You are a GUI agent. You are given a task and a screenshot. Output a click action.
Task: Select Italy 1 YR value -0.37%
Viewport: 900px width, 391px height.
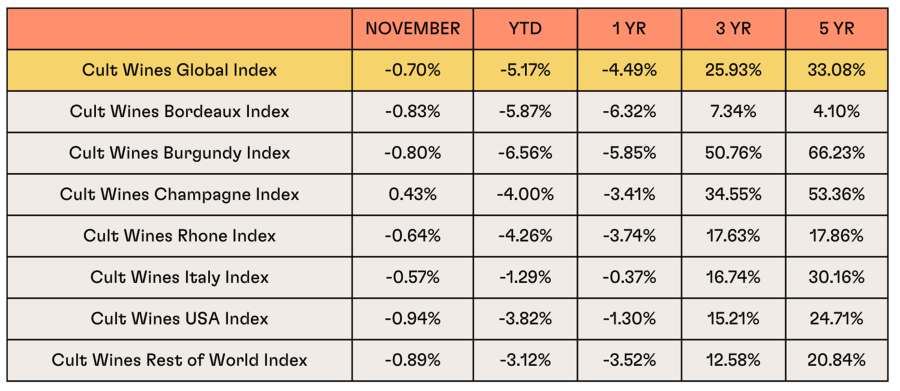[629, 277]
